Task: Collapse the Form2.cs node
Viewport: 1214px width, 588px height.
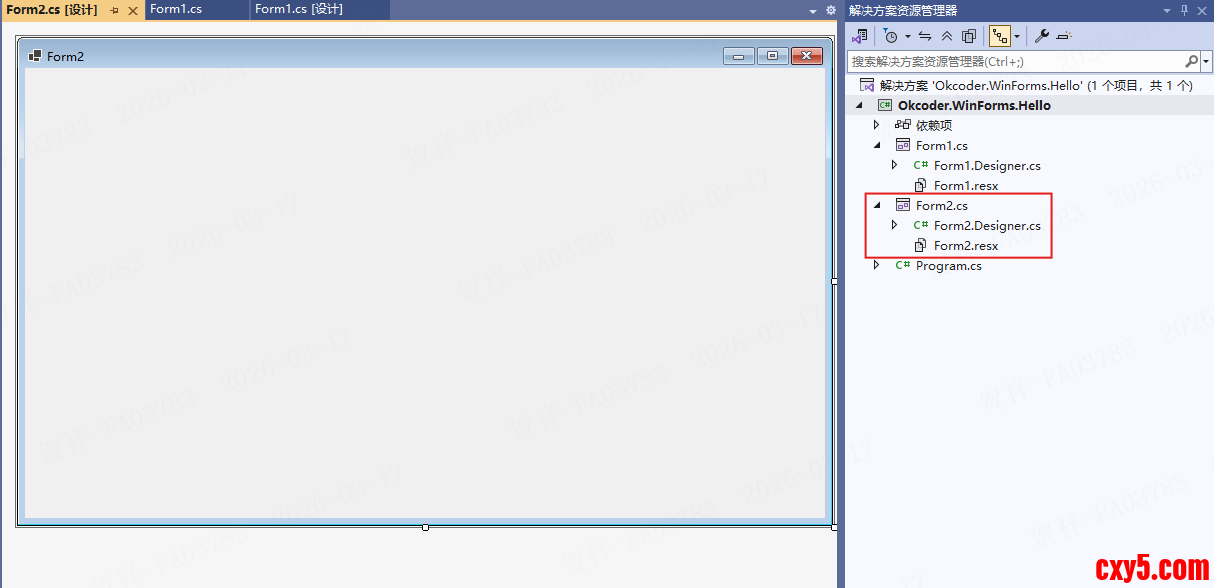Action: [x=877, y=205]
